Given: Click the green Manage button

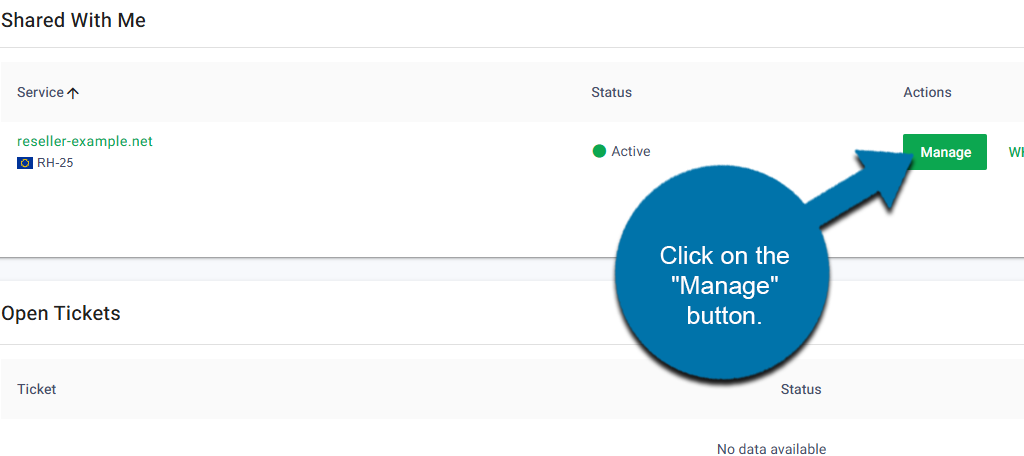Looking at the screenshot, I should click(x=944, y=152).
